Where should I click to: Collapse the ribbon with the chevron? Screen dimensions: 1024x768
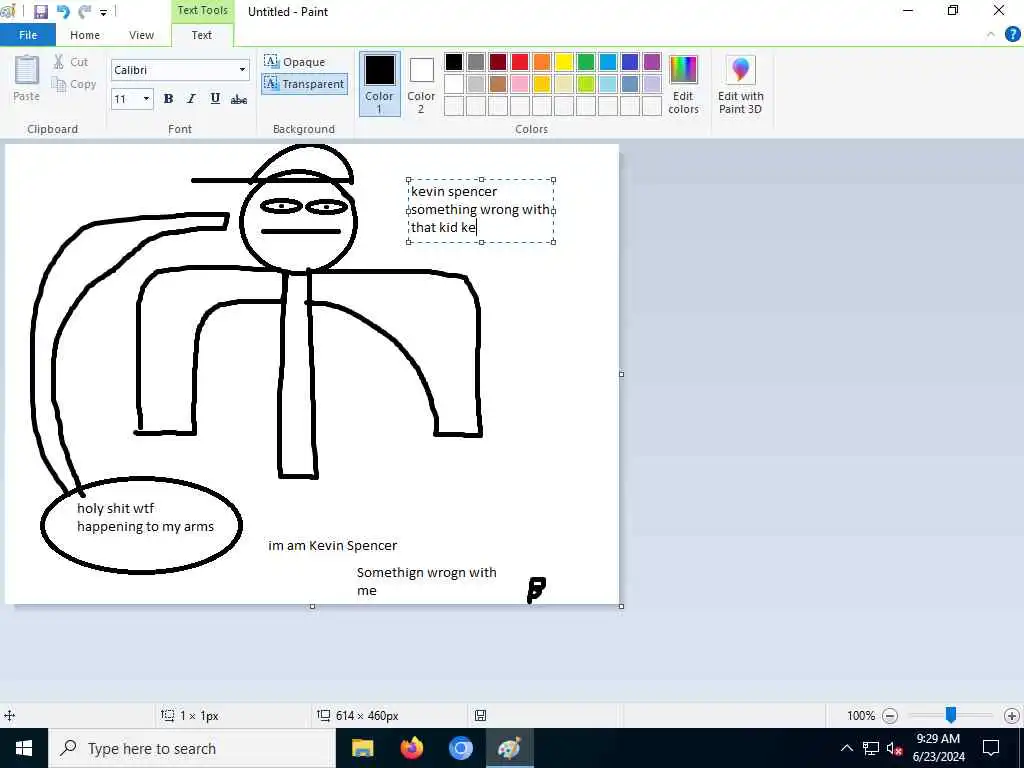coord(991,35)
